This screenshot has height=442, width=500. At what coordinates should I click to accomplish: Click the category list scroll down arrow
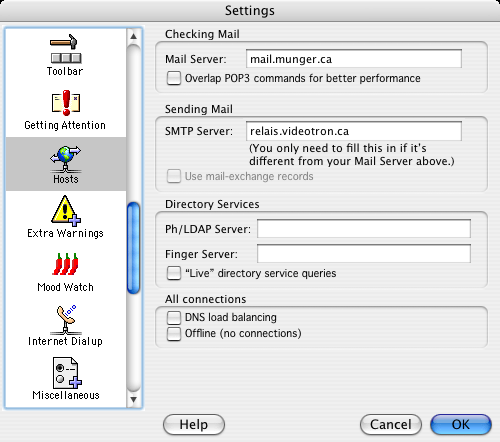(134, 399)
